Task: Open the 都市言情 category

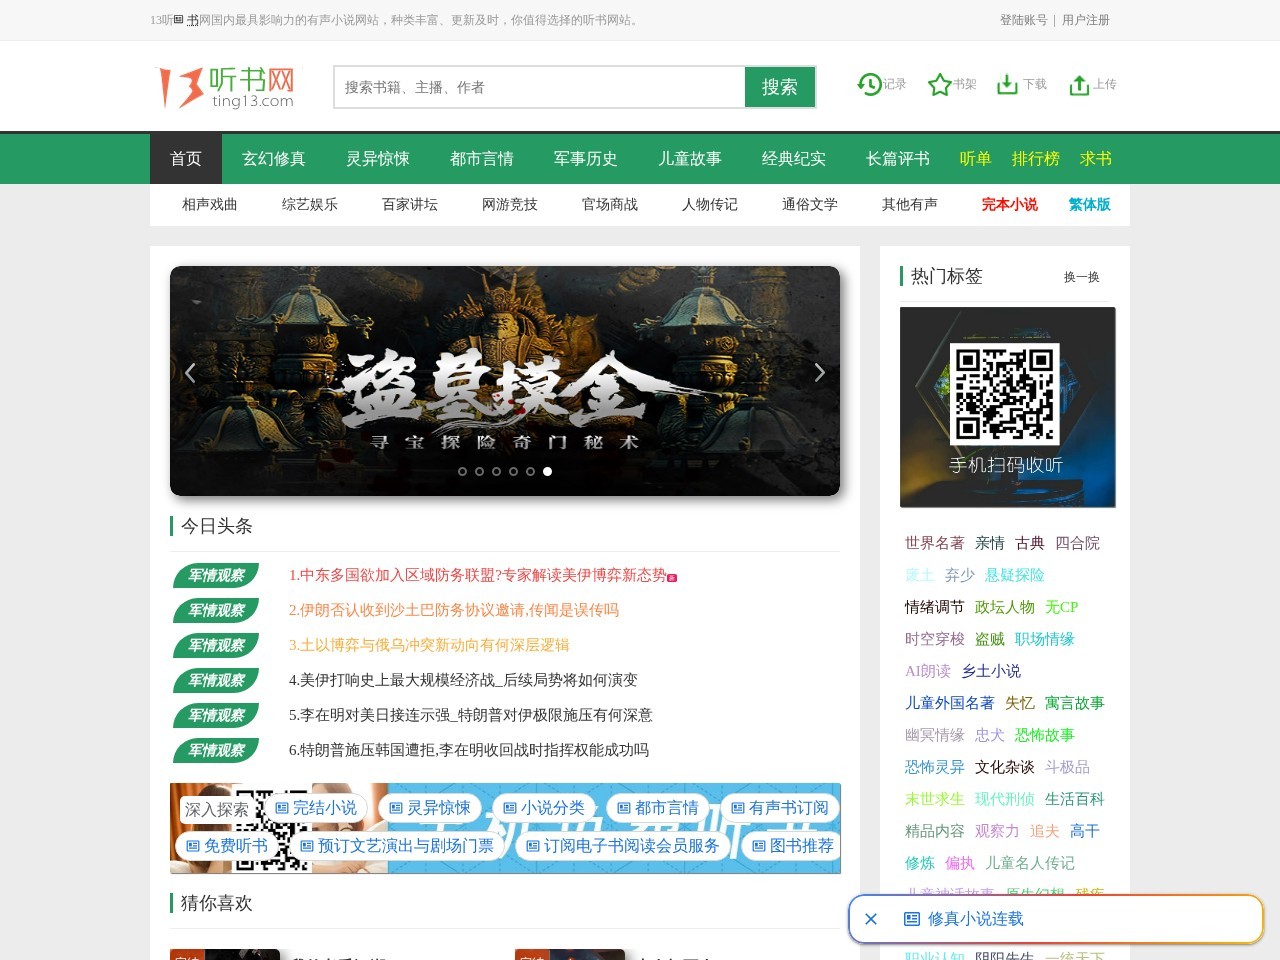Action: (482, 159)
